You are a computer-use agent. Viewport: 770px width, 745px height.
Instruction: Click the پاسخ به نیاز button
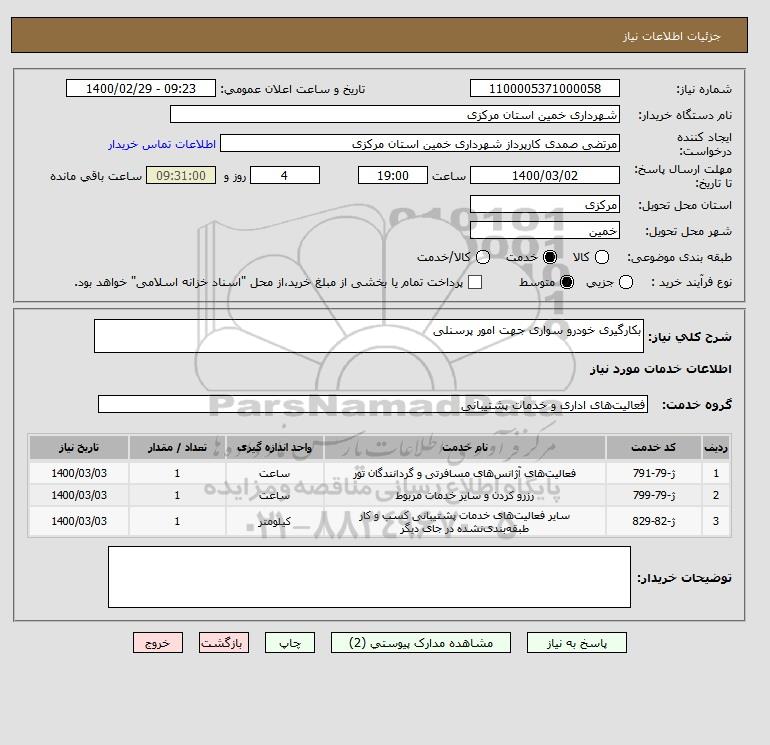click(577, 643)
